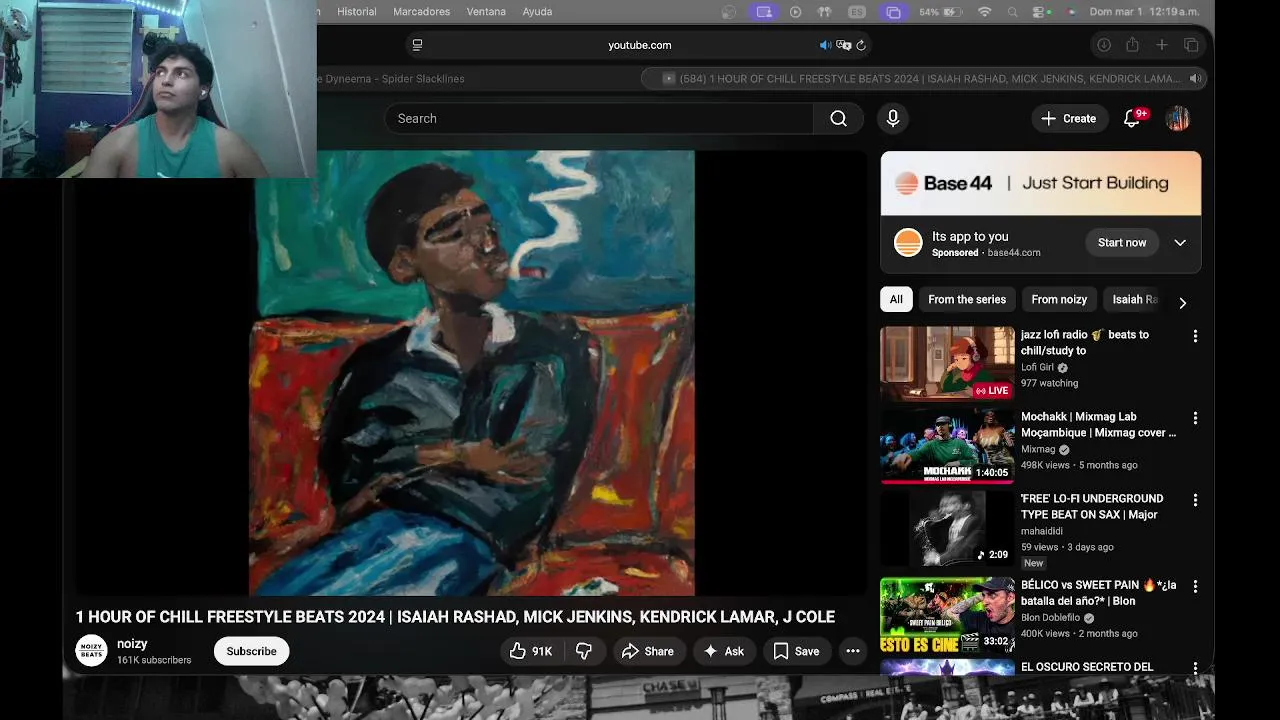Open the account avatar menu
1280x720 pixels.
pos(1178,118)
